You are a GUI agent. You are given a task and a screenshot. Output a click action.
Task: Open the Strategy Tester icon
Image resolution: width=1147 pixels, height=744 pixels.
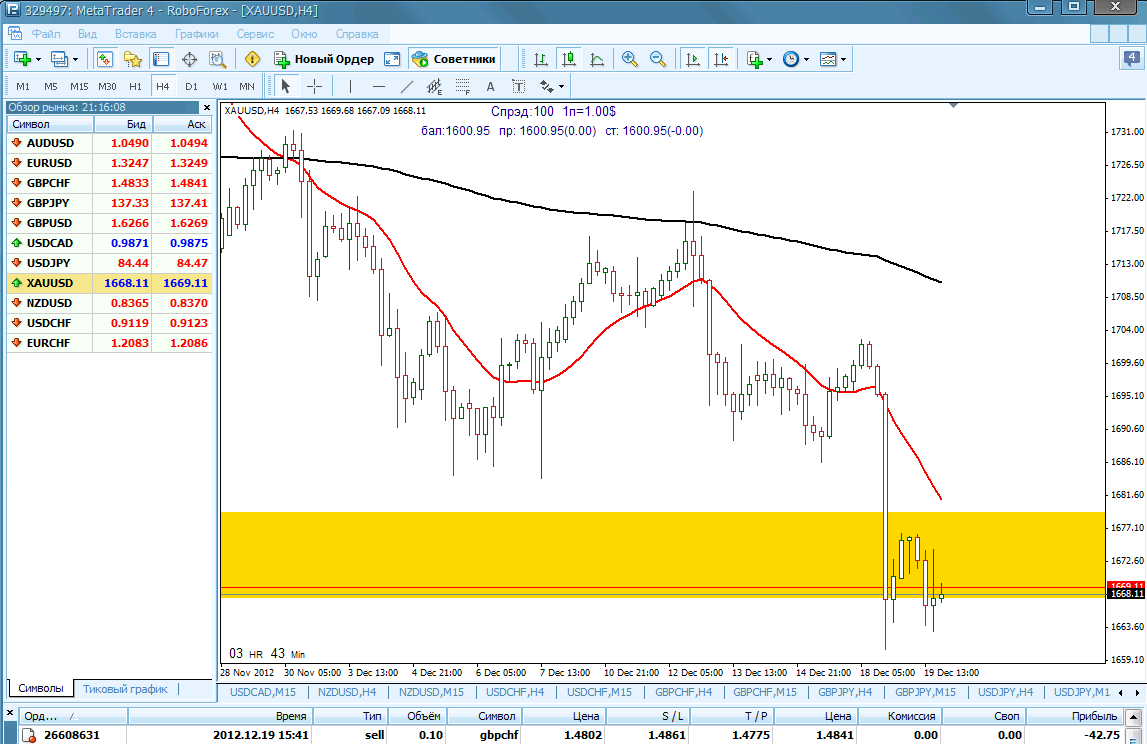pyautogui.click(x=217, y=59)
